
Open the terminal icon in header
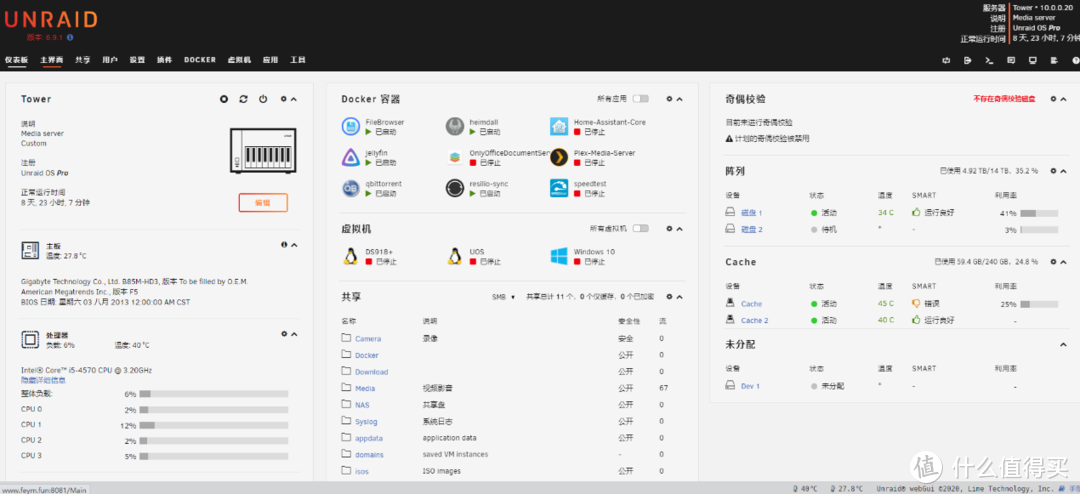click(989, 61)
